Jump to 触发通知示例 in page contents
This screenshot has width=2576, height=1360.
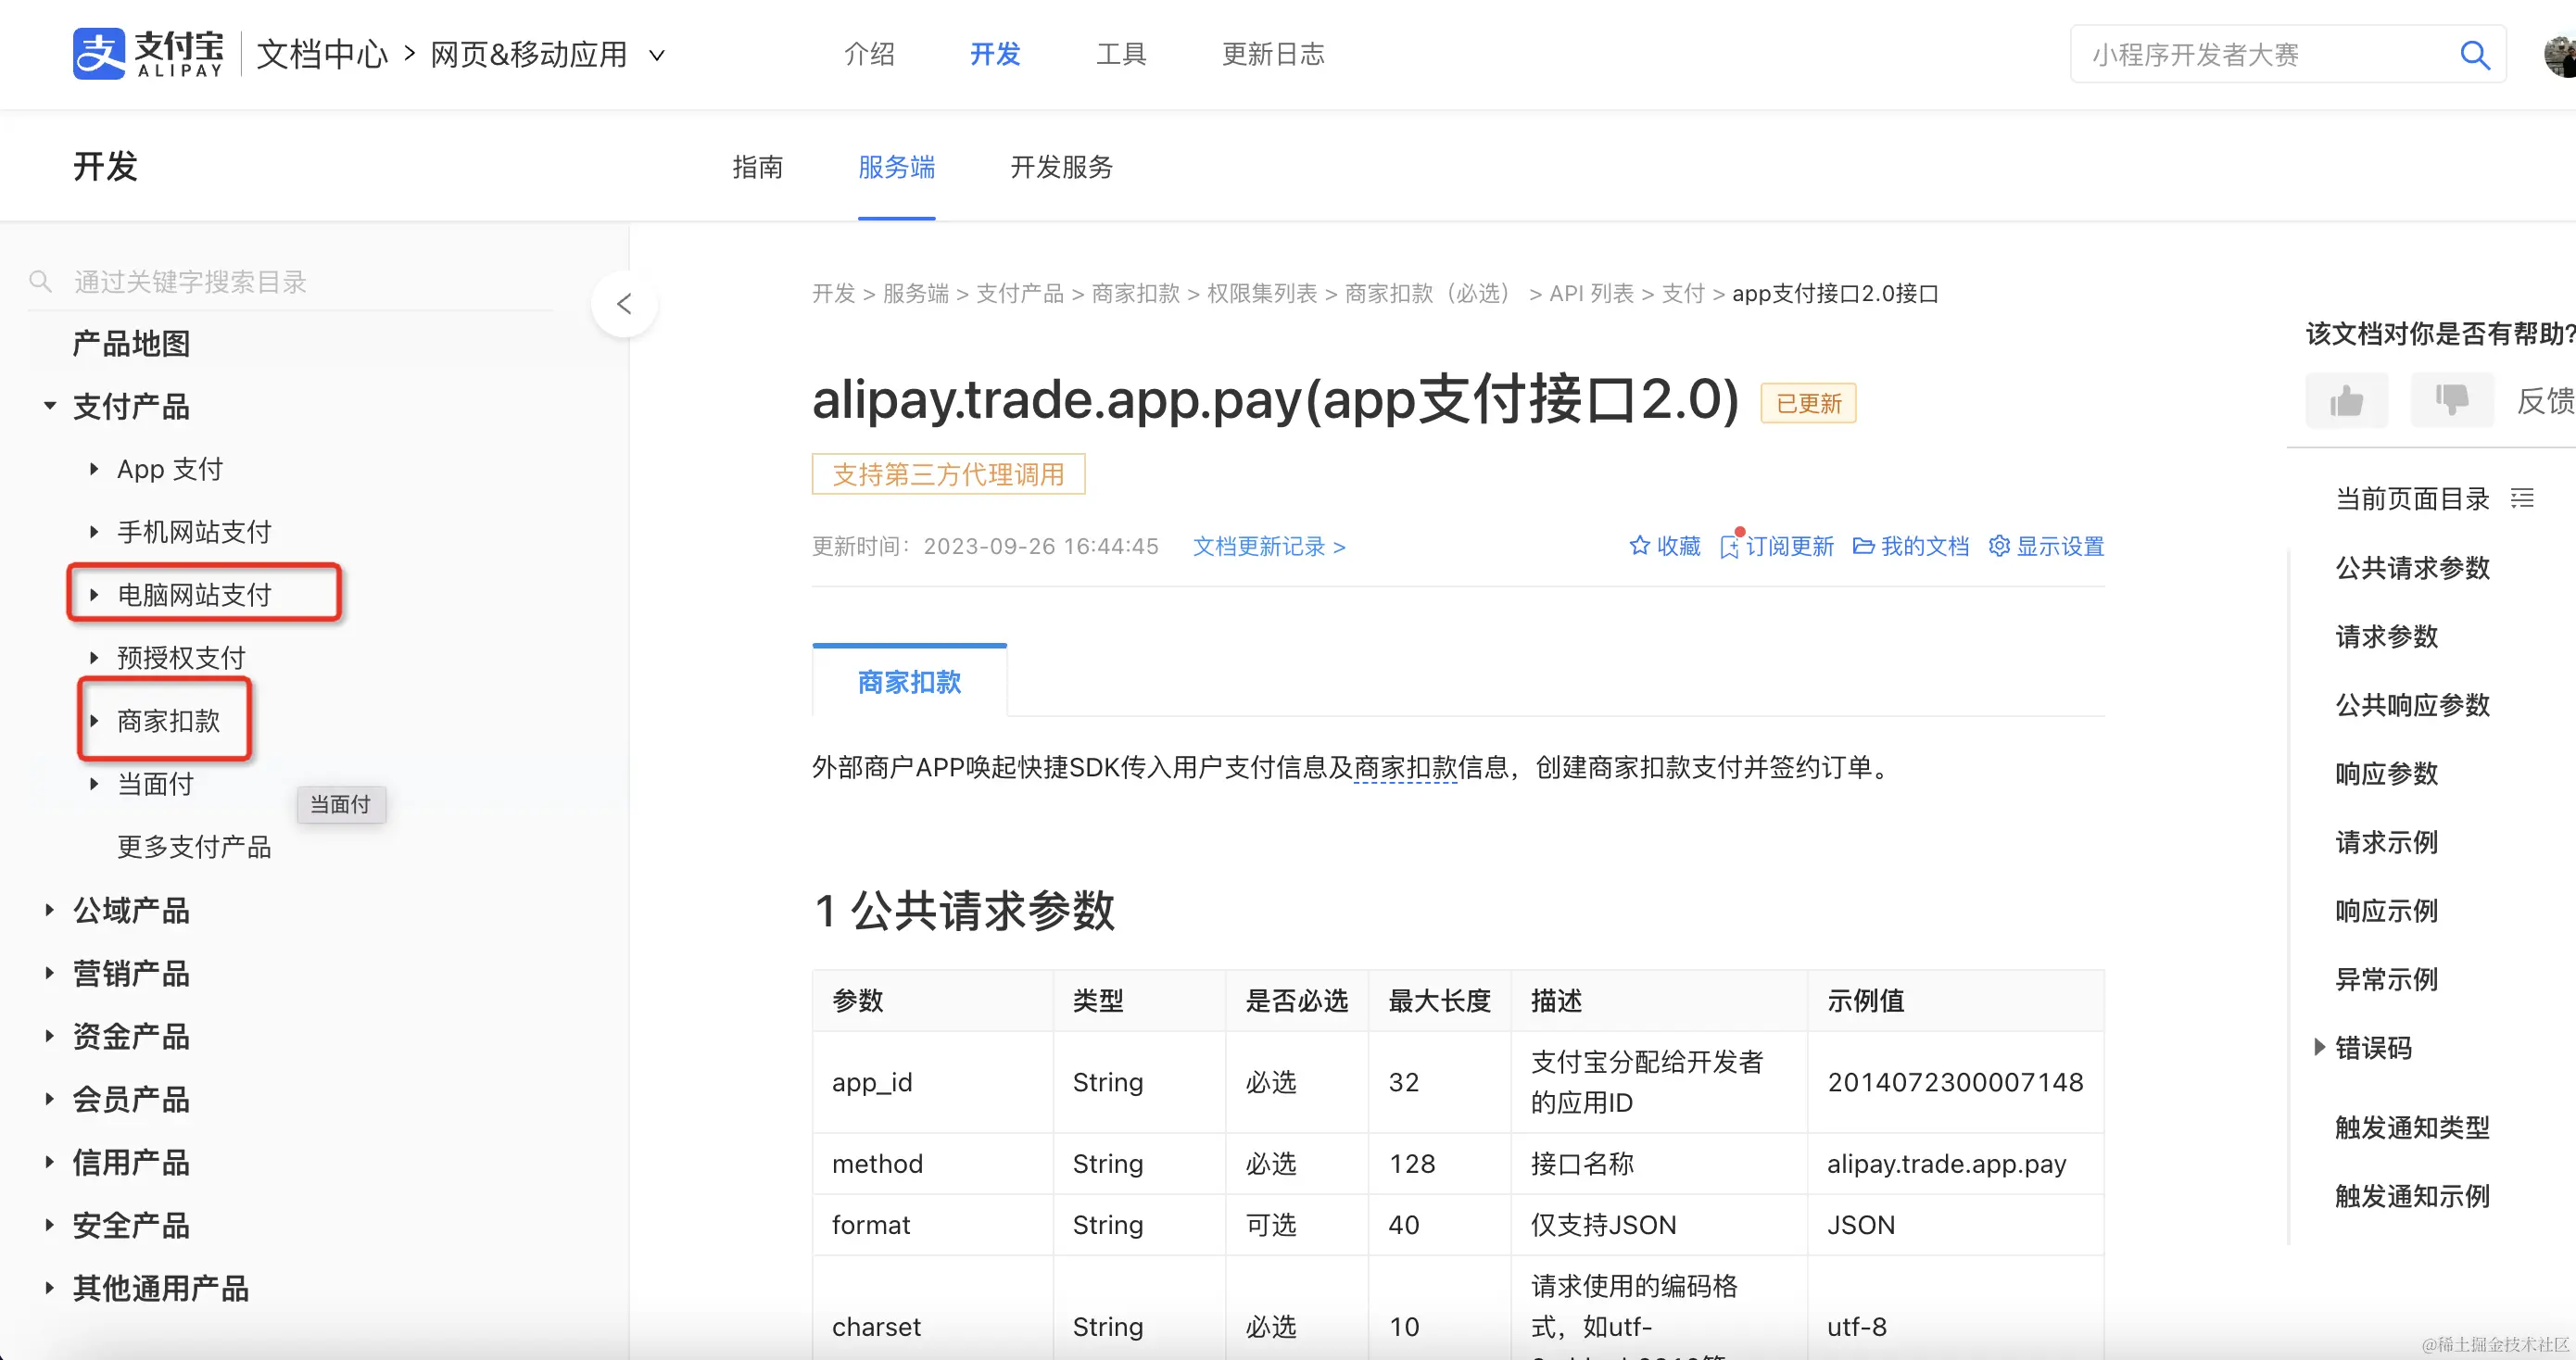pyautogui.click(x=2412, y=1196)
